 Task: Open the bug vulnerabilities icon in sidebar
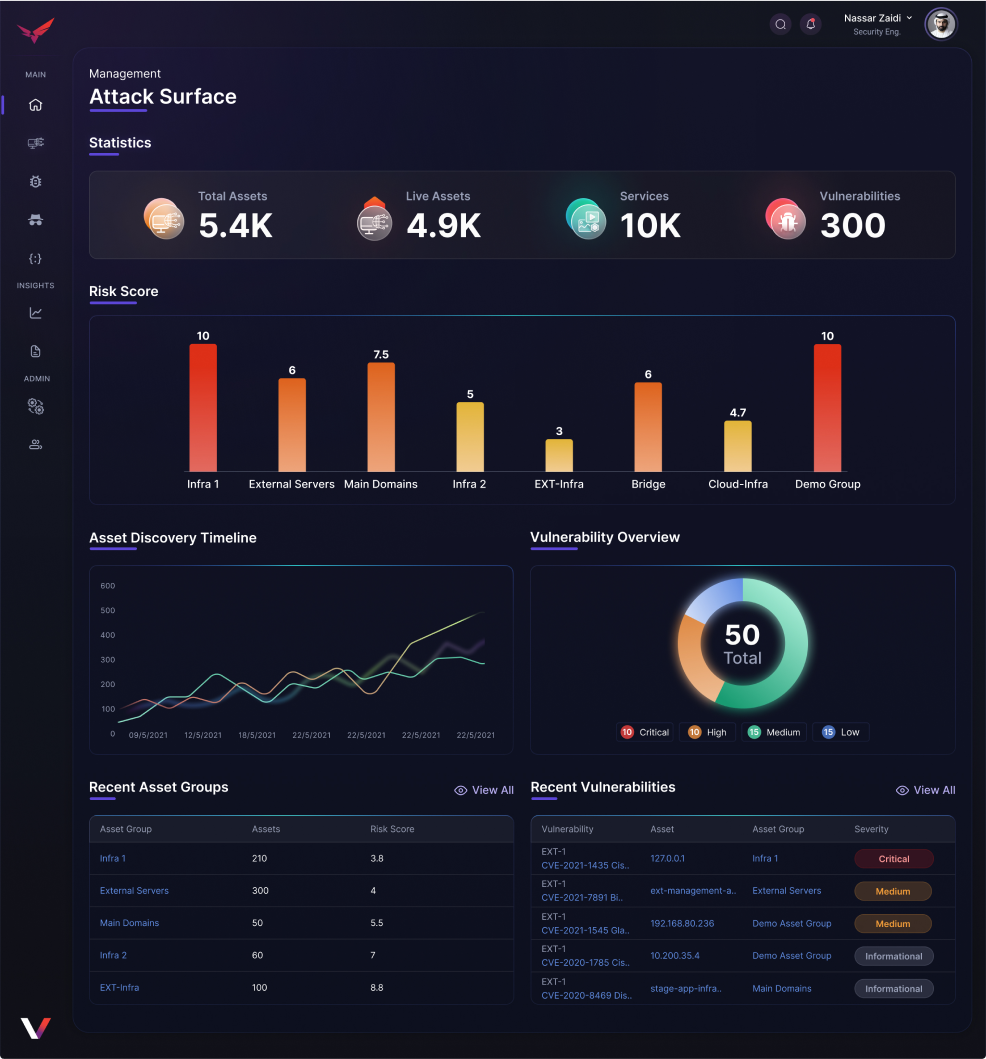(36, 182)
